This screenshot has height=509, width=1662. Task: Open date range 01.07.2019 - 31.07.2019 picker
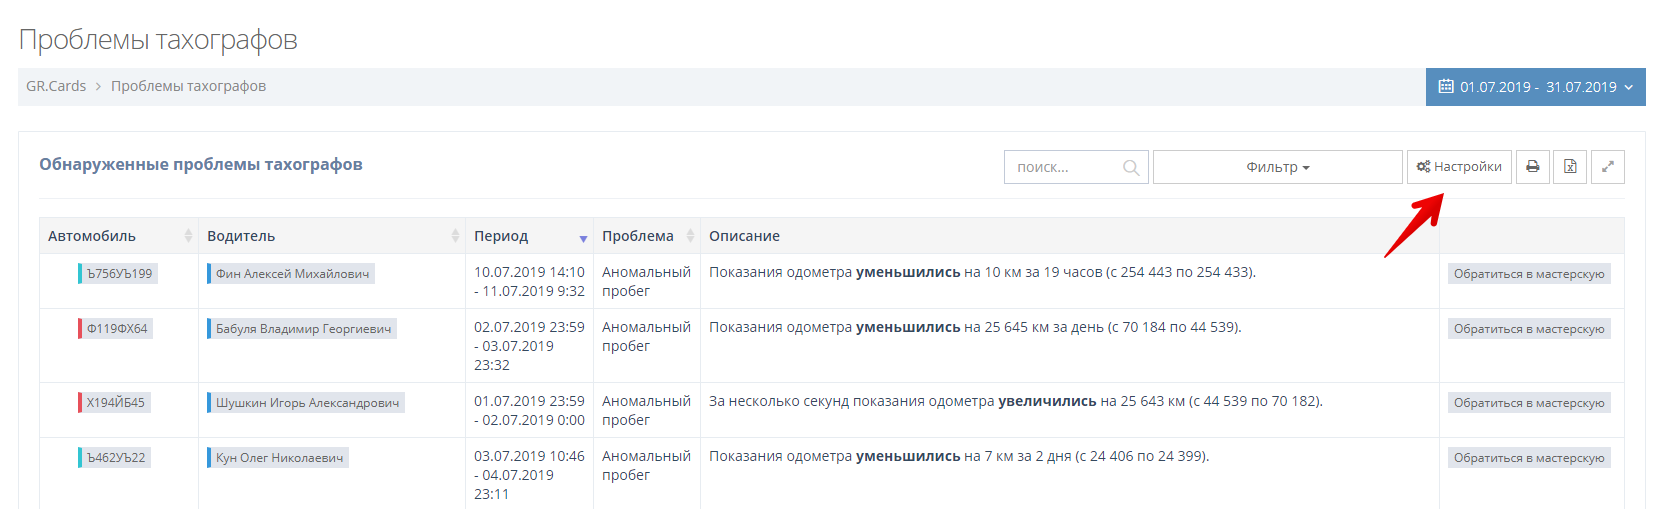pyautogui.click(x=1536, y=87)
